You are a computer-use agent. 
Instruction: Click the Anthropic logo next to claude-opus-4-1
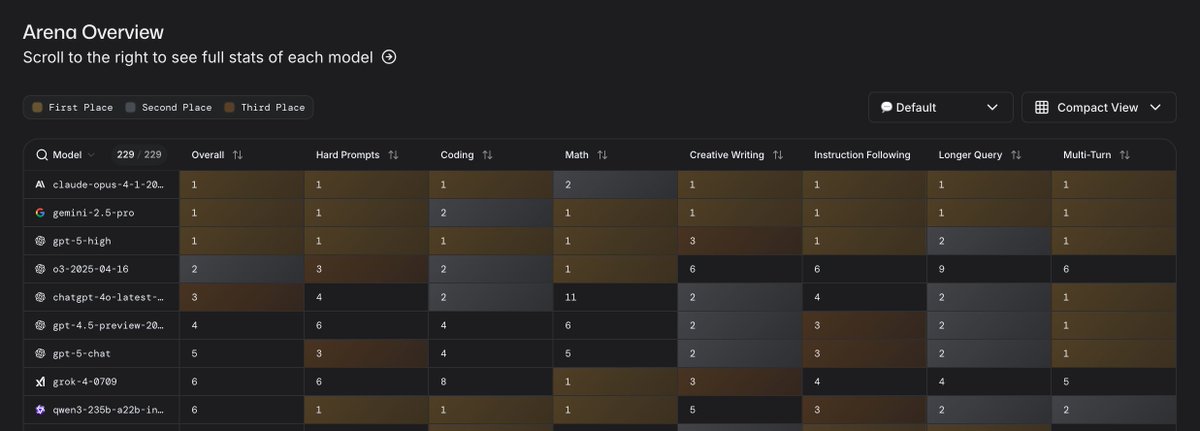pyautogui.click(x=40, y=185)
